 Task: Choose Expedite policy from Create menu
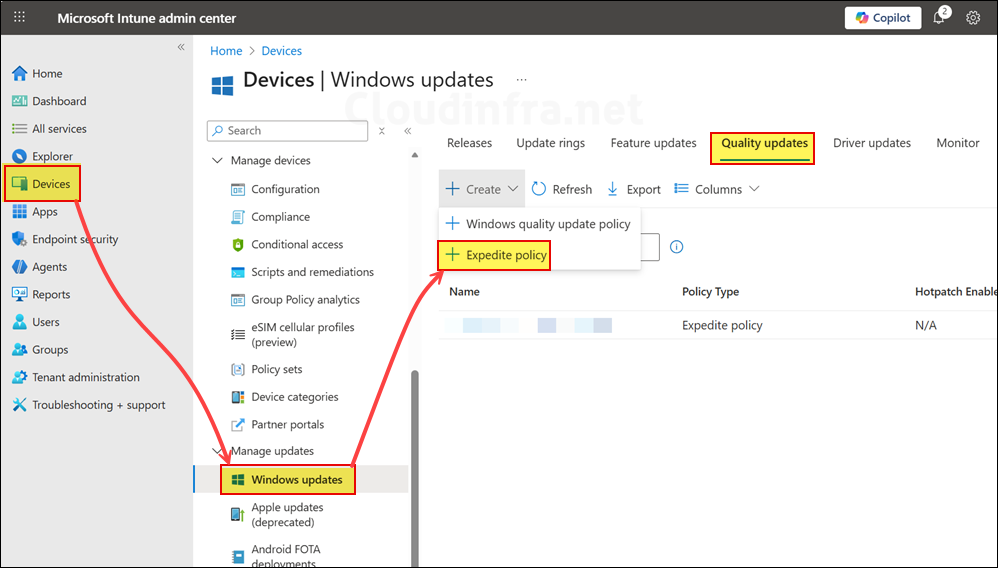click(x=496, y=255)
